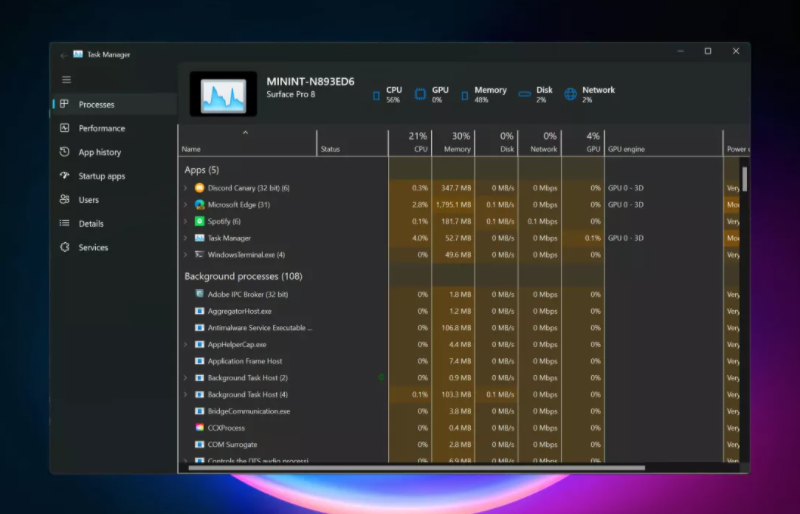This screenshot has height=514, width=800.
Task: Sort processes by CPU column header
Action: pyautogui.click(x=410, y=143)
